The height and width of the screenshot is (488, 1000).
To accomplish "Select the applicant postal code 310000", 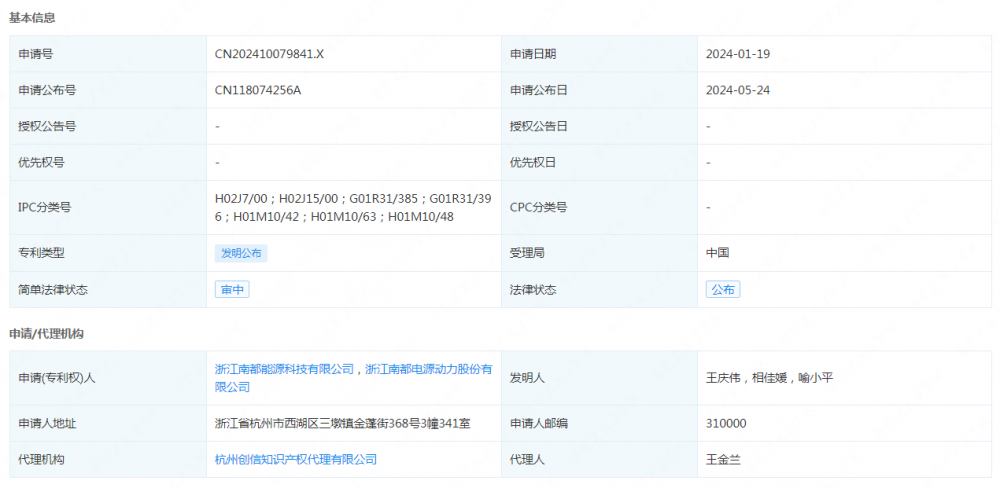I will 726,423.
